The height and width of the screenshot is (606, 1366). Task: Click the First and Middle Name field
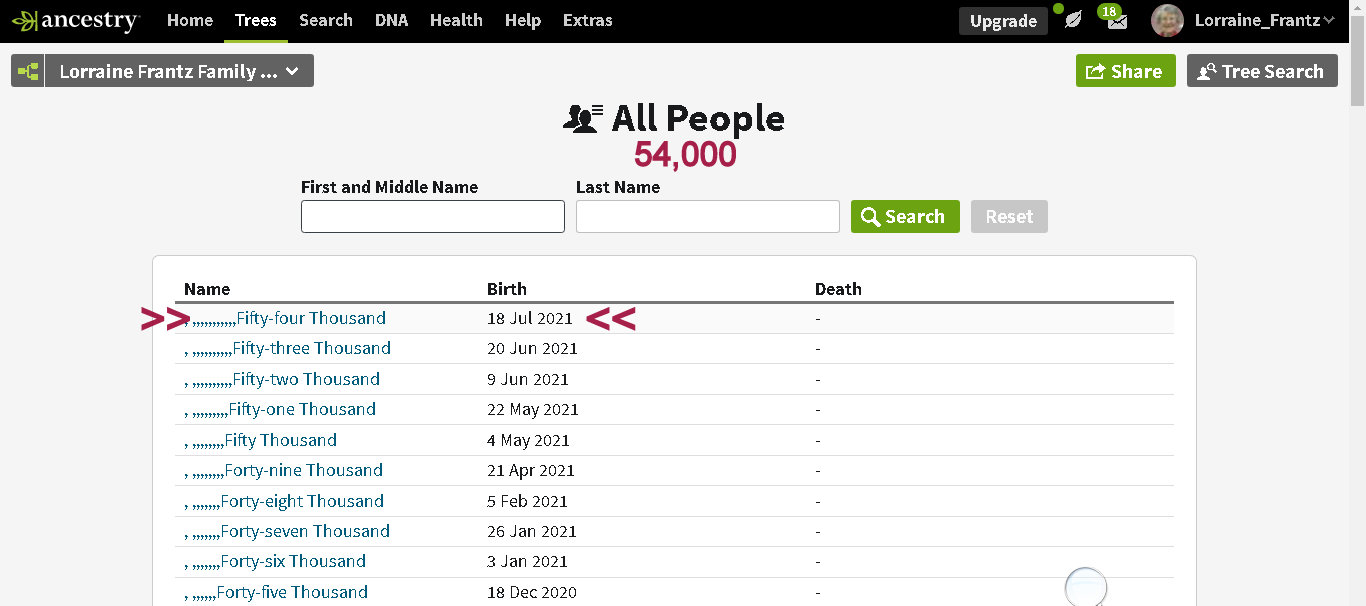tap(432, 217)
